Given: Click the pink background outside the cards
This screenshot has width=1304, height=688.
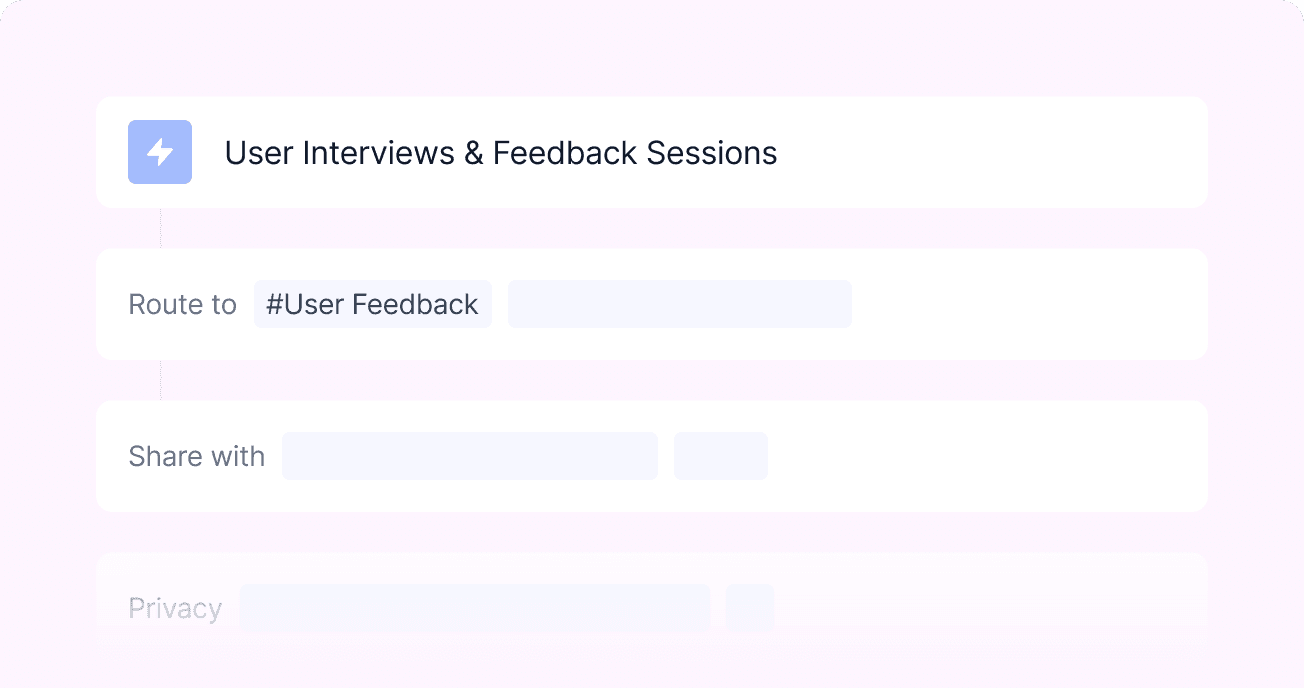Looking at the screenshot, I should tap(650, 48).
